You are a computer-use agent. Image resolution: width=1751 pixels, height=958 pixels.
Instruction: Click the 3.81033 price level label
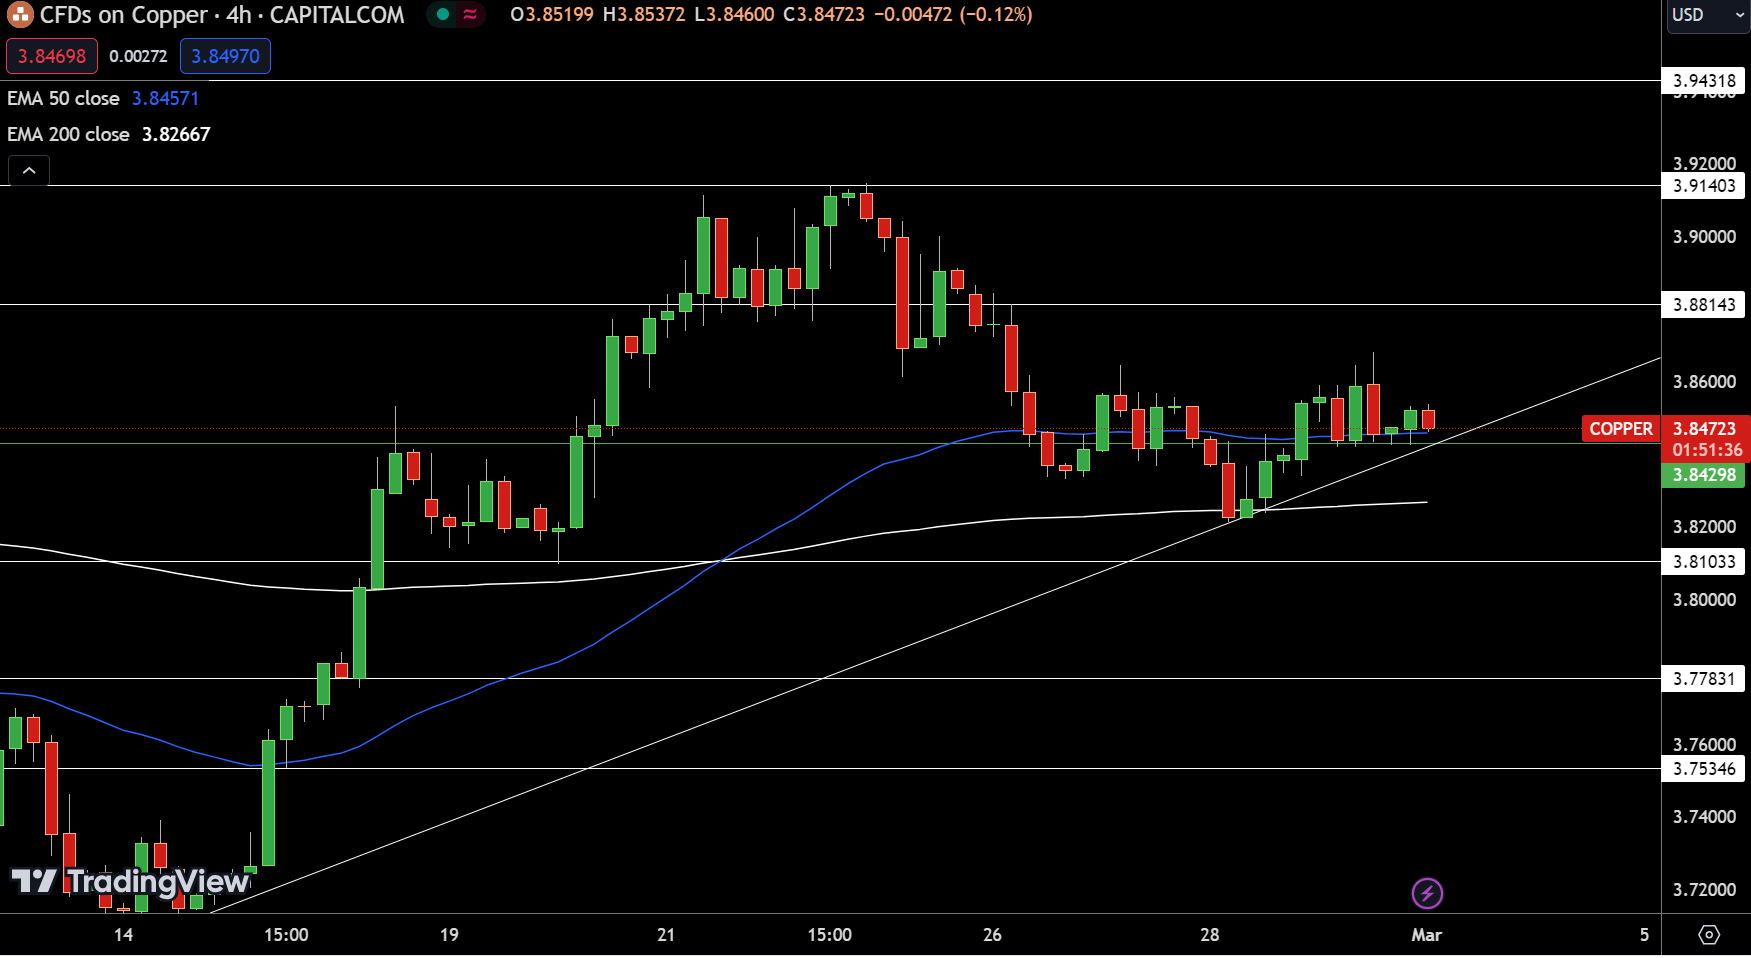tap(1704, 562)
